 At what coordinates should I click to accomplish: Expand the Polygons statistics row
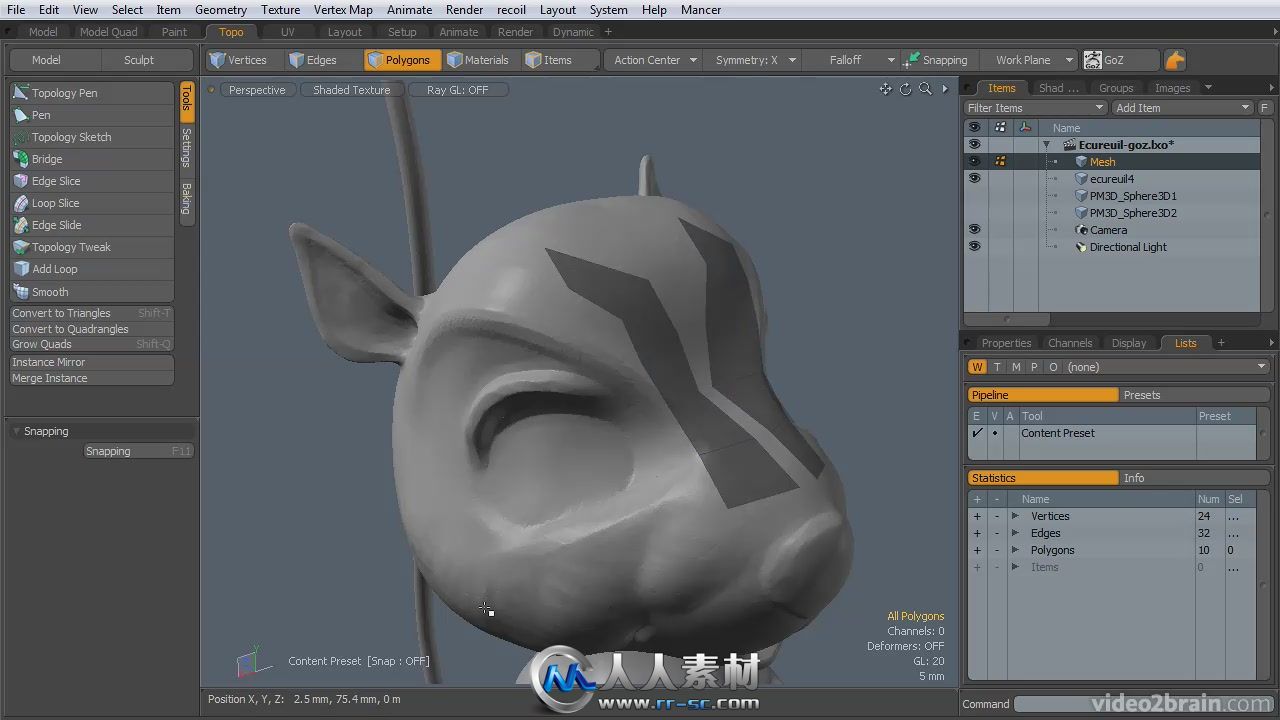[x=1015, y=550]
